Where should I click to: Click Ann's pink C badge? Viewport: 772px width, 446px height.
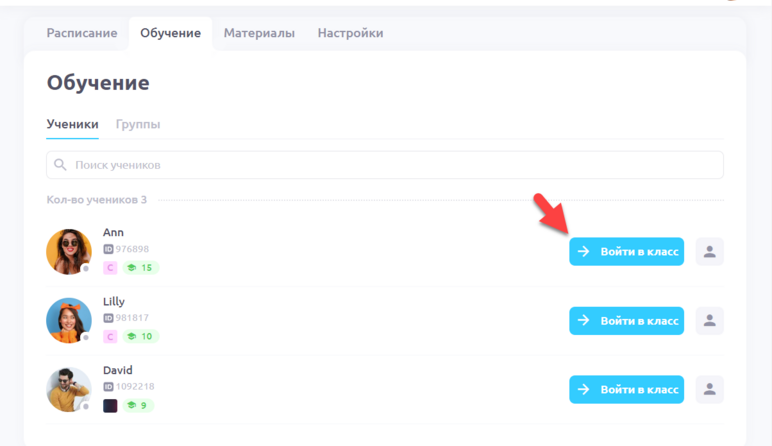[x=110, y=268]
